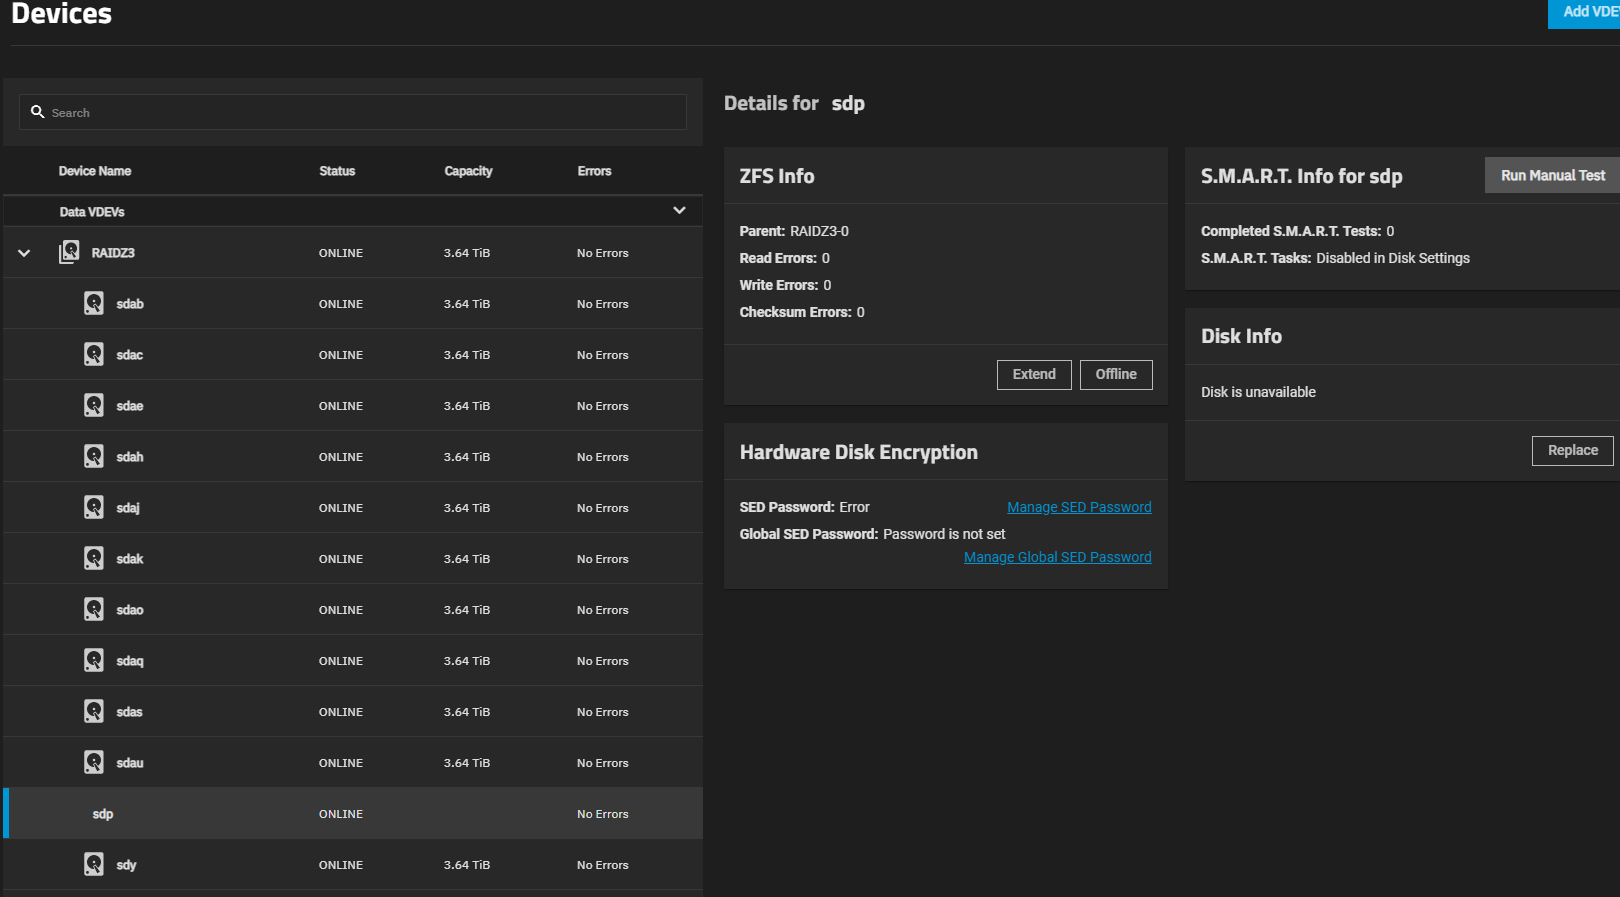This screenshot has width=1620, height=897.
Task: Click the sdak disk icon
Action: click(94, 558)
